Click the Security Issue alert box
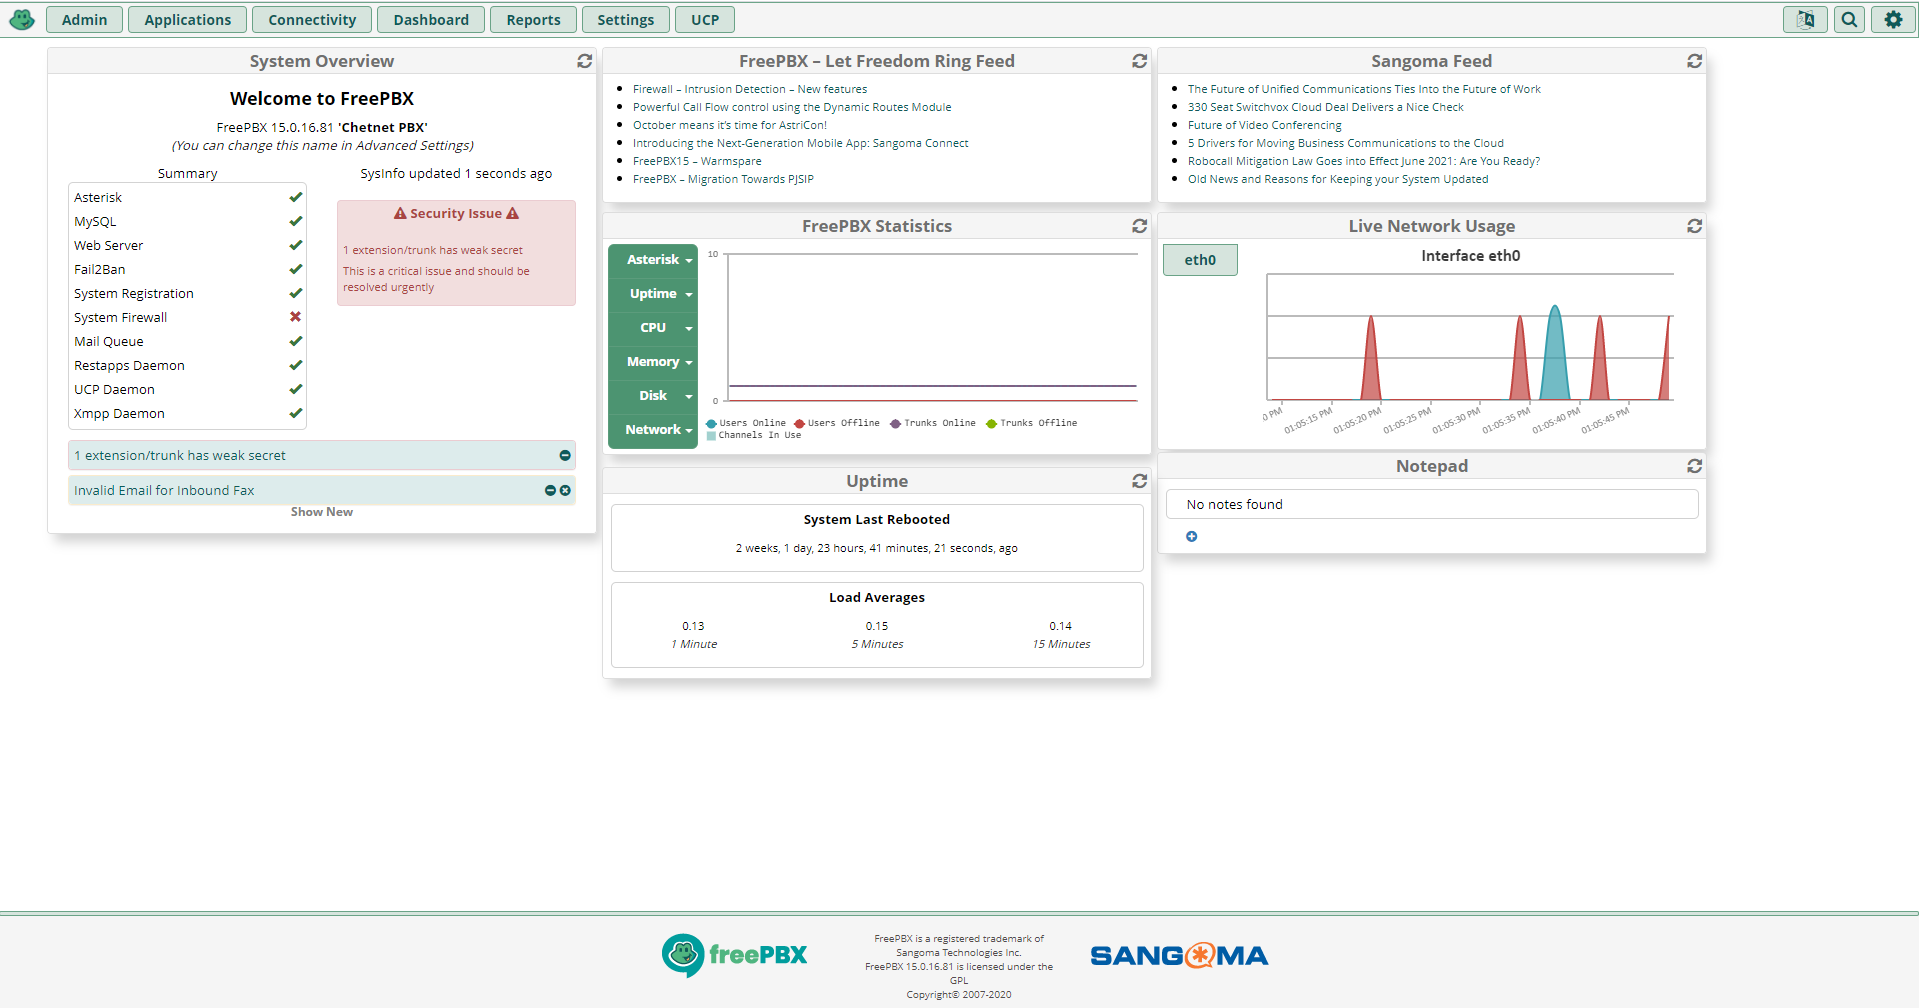 point(456,253)
